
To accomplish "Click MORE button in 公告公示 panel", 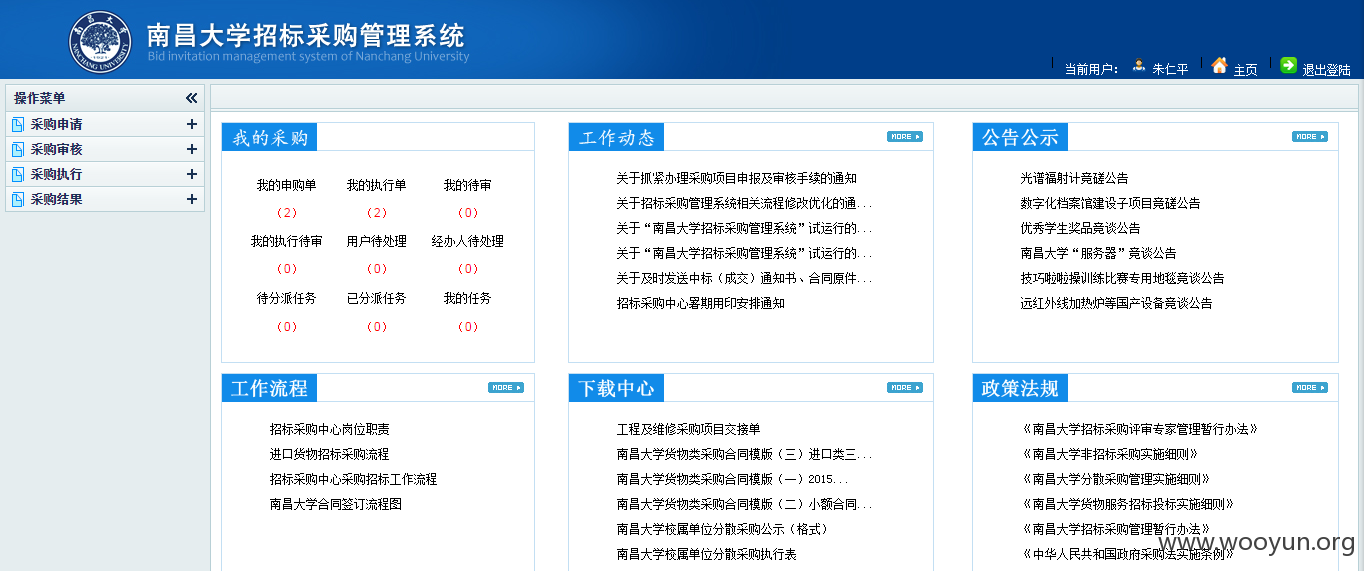I will coord(1309,136).
